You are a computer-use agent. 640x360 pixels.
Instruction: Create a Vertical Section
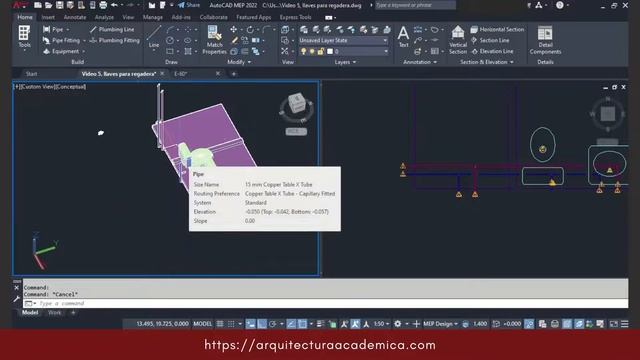(458, 40)
